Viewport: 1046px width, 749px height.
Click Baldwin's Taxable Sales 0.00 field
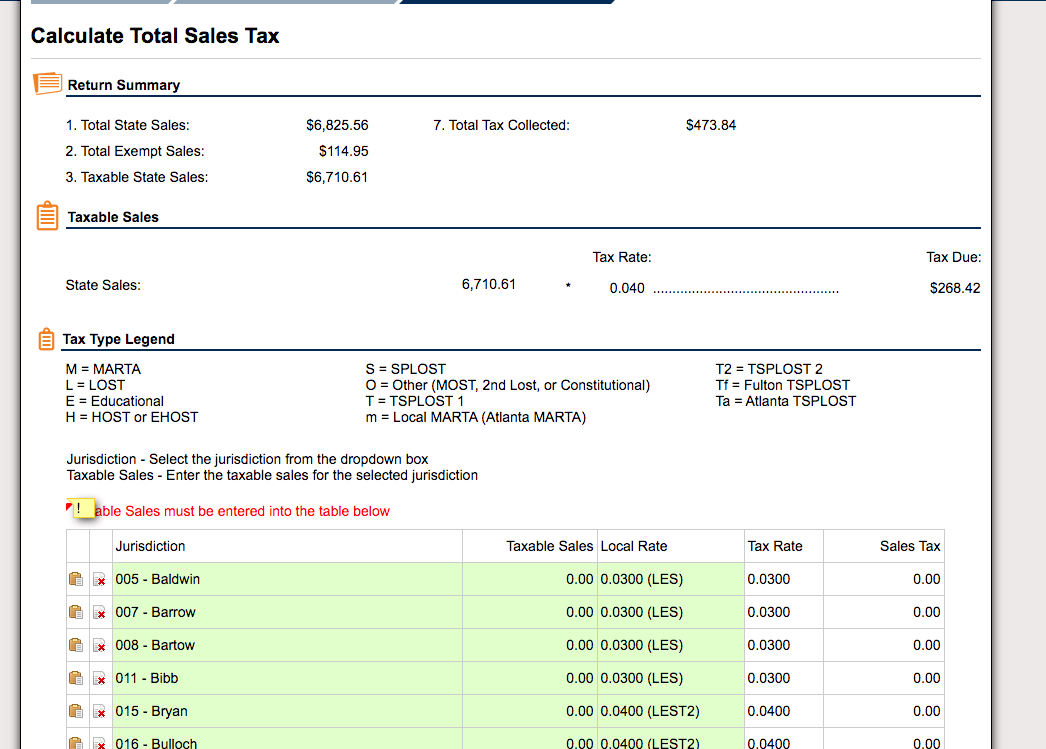tap(530, 579)
